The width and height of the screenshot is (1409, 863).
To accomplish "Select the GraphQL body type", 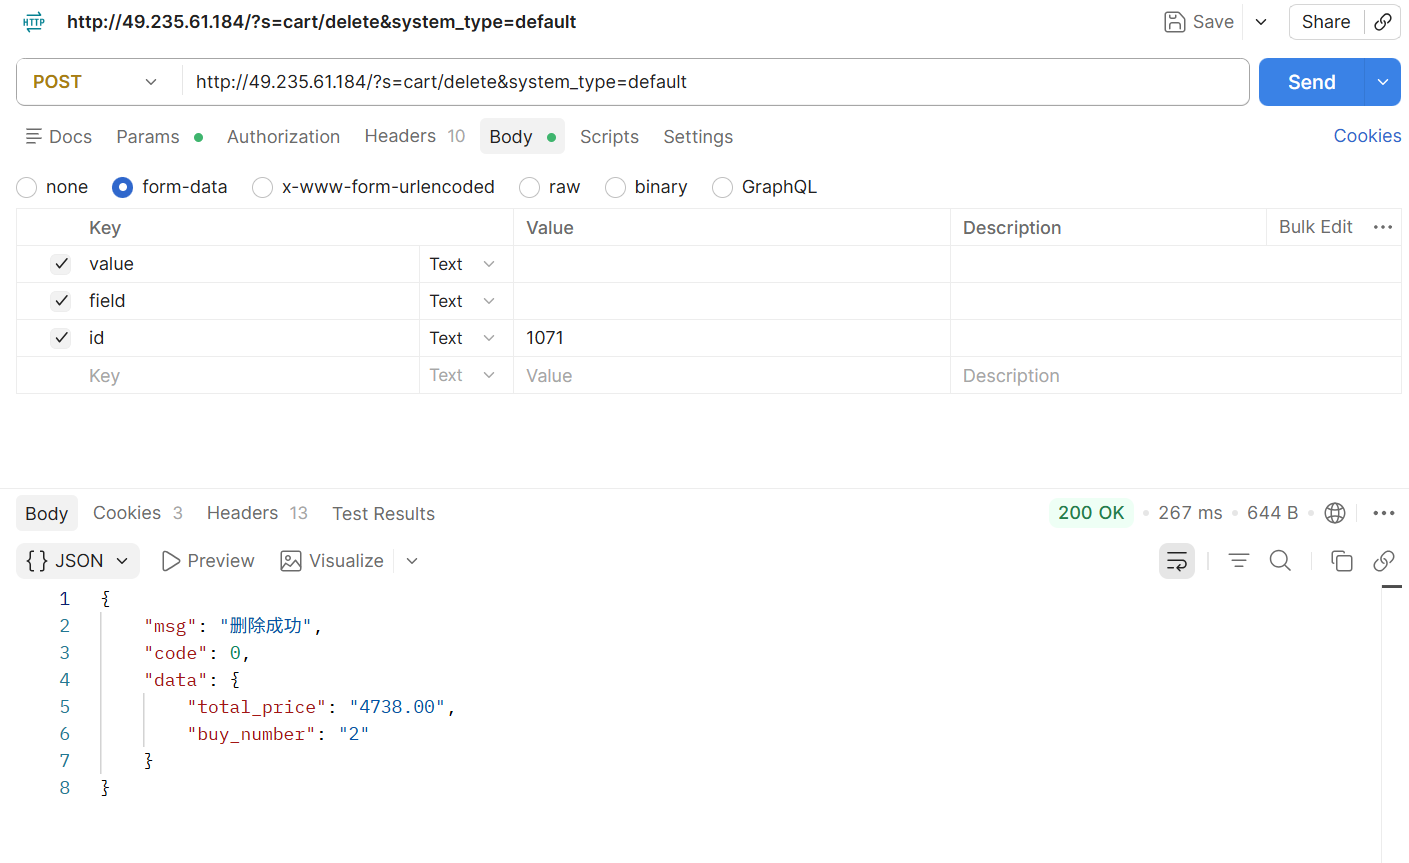I will [723, 187].
